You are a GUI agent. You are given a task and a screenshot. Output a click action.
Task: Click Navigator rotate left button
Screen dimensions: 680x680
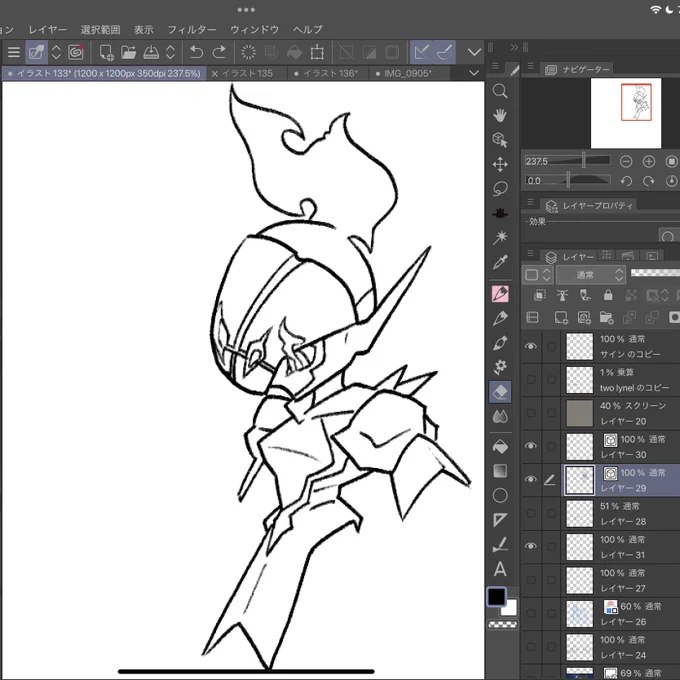(x=626, y=181)
